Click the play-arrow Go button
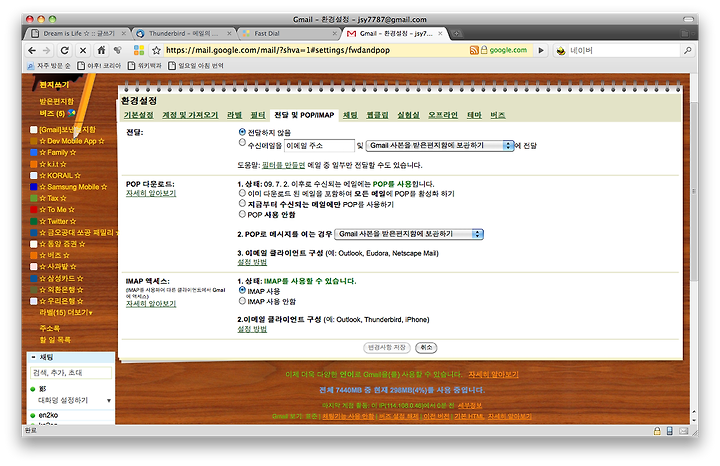This screenshot has width=720, height=466. pyautogui.click(x=541, y=50)
